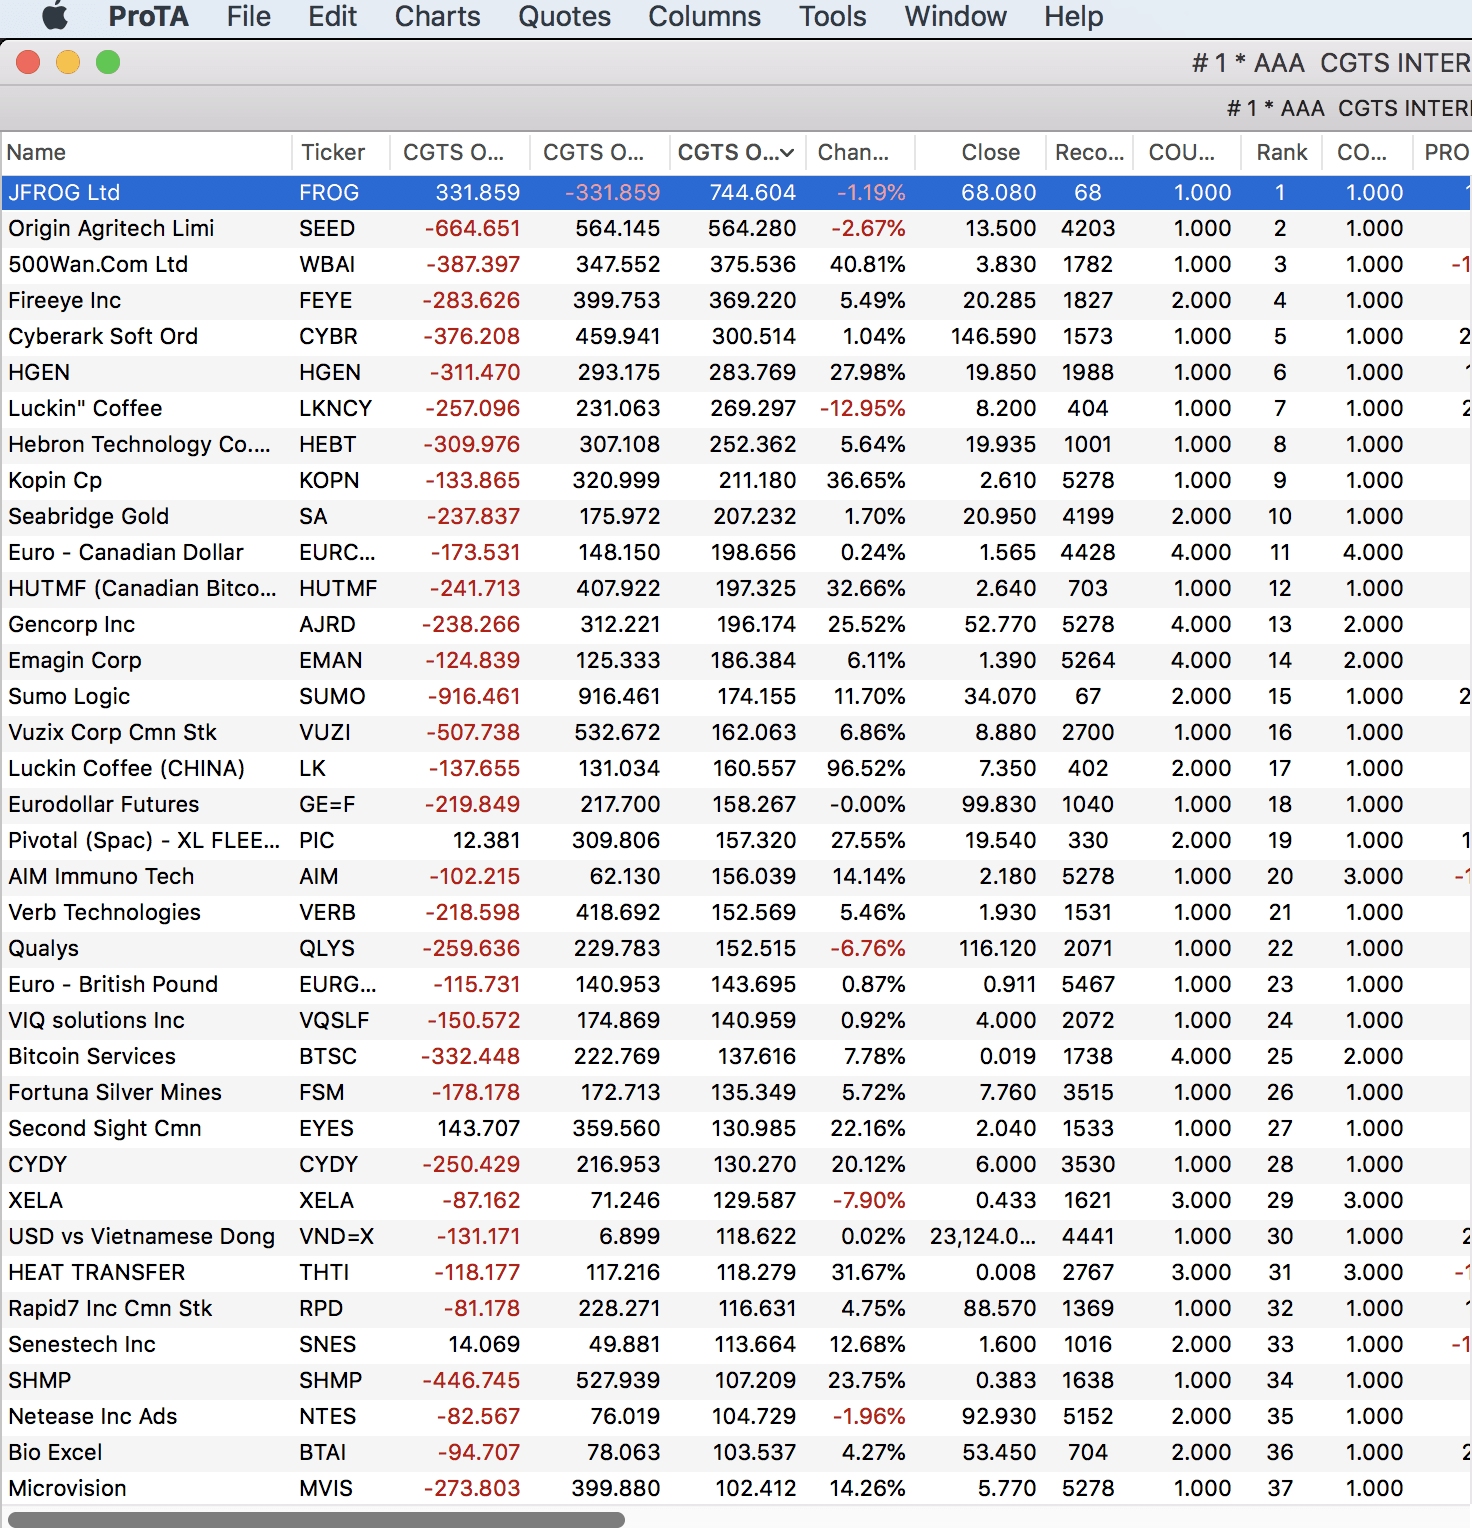Open the File menu

[x=248, y=16]
